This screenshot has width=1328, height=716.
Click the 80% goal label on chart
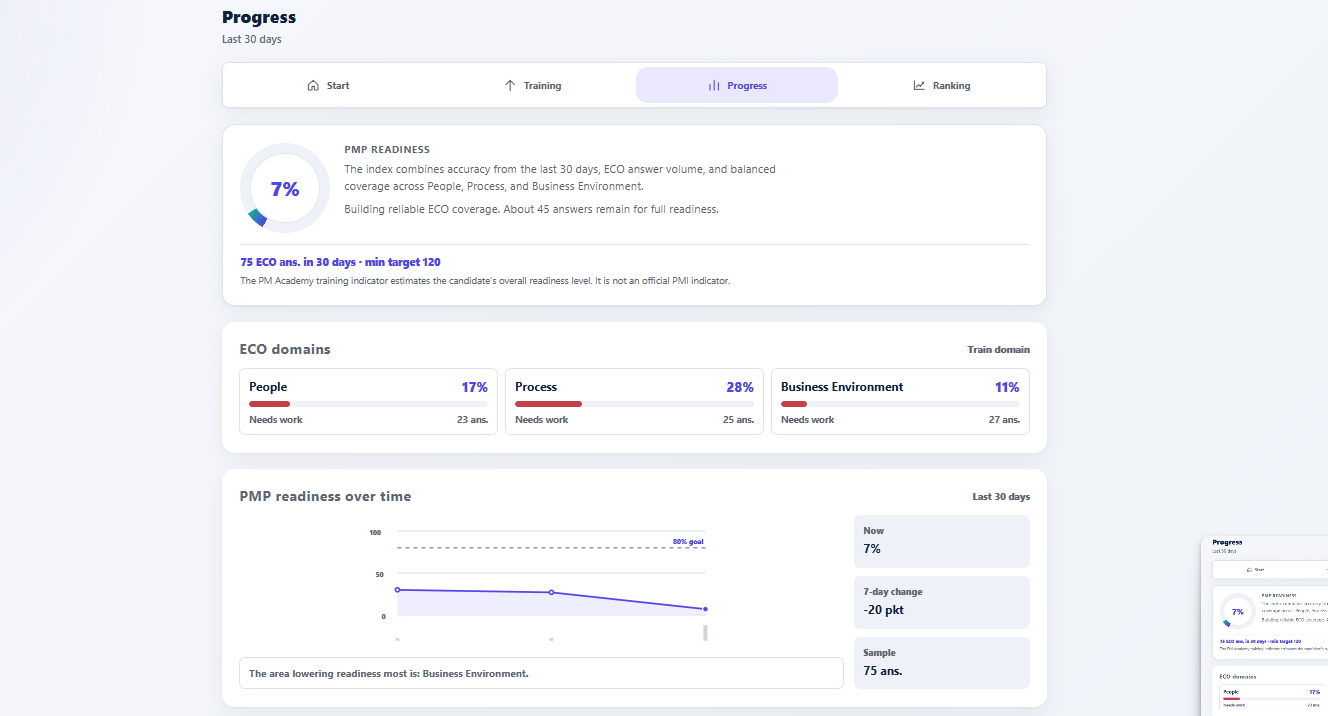click(688, 542)
